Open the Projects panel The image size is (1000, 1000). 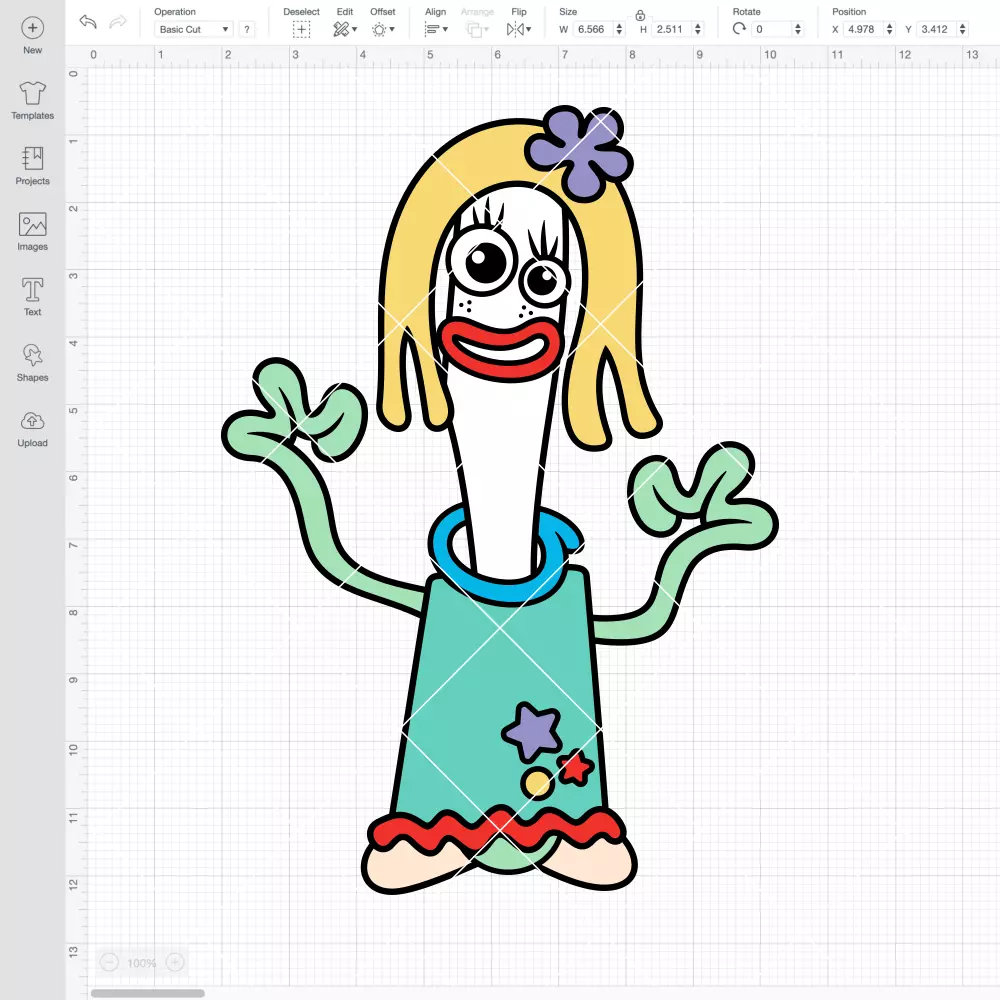click(x=33, y=166)
